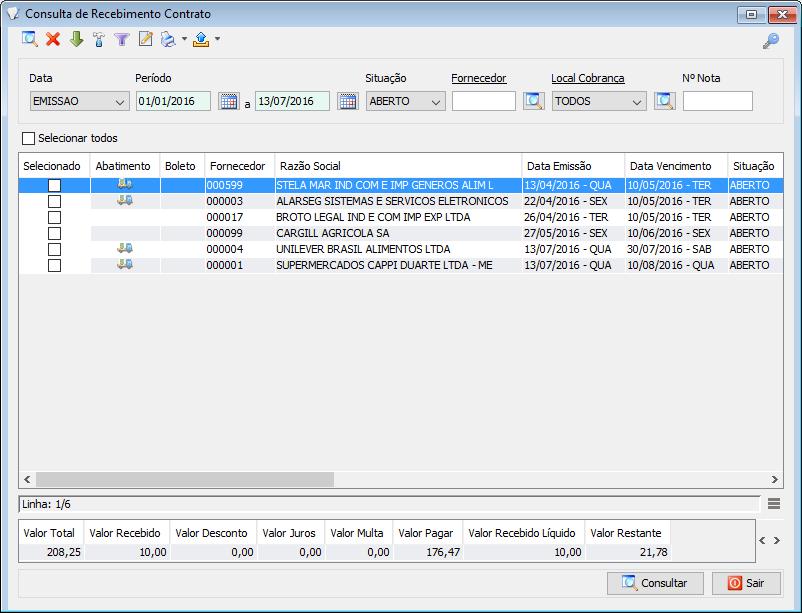Image resolution: width=802 pixels, height=613 pixels.
Task: Open calendar picker for period end date
Action: [348, 101]
